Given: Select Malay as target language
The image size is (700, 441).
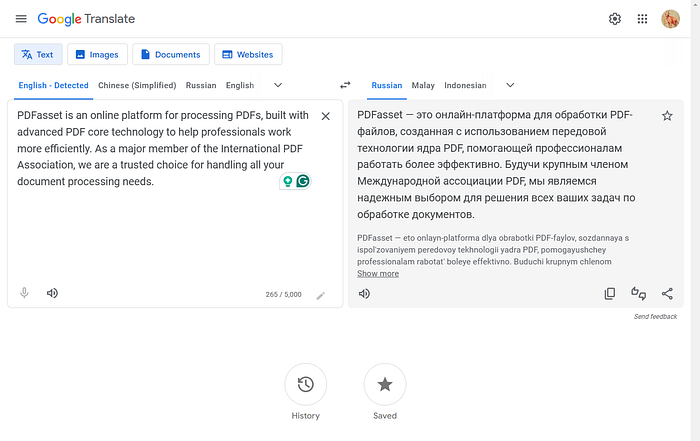Looking at the screenshot, I should [423, 85].
